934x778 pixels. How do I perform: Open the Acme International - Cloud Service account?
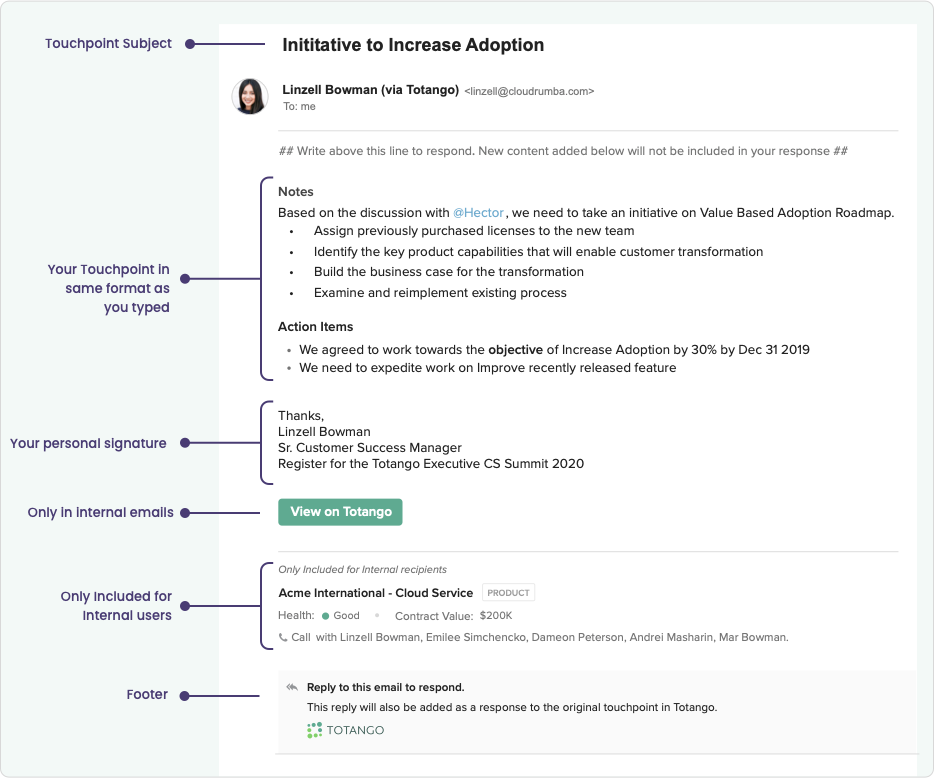[375, 593]
